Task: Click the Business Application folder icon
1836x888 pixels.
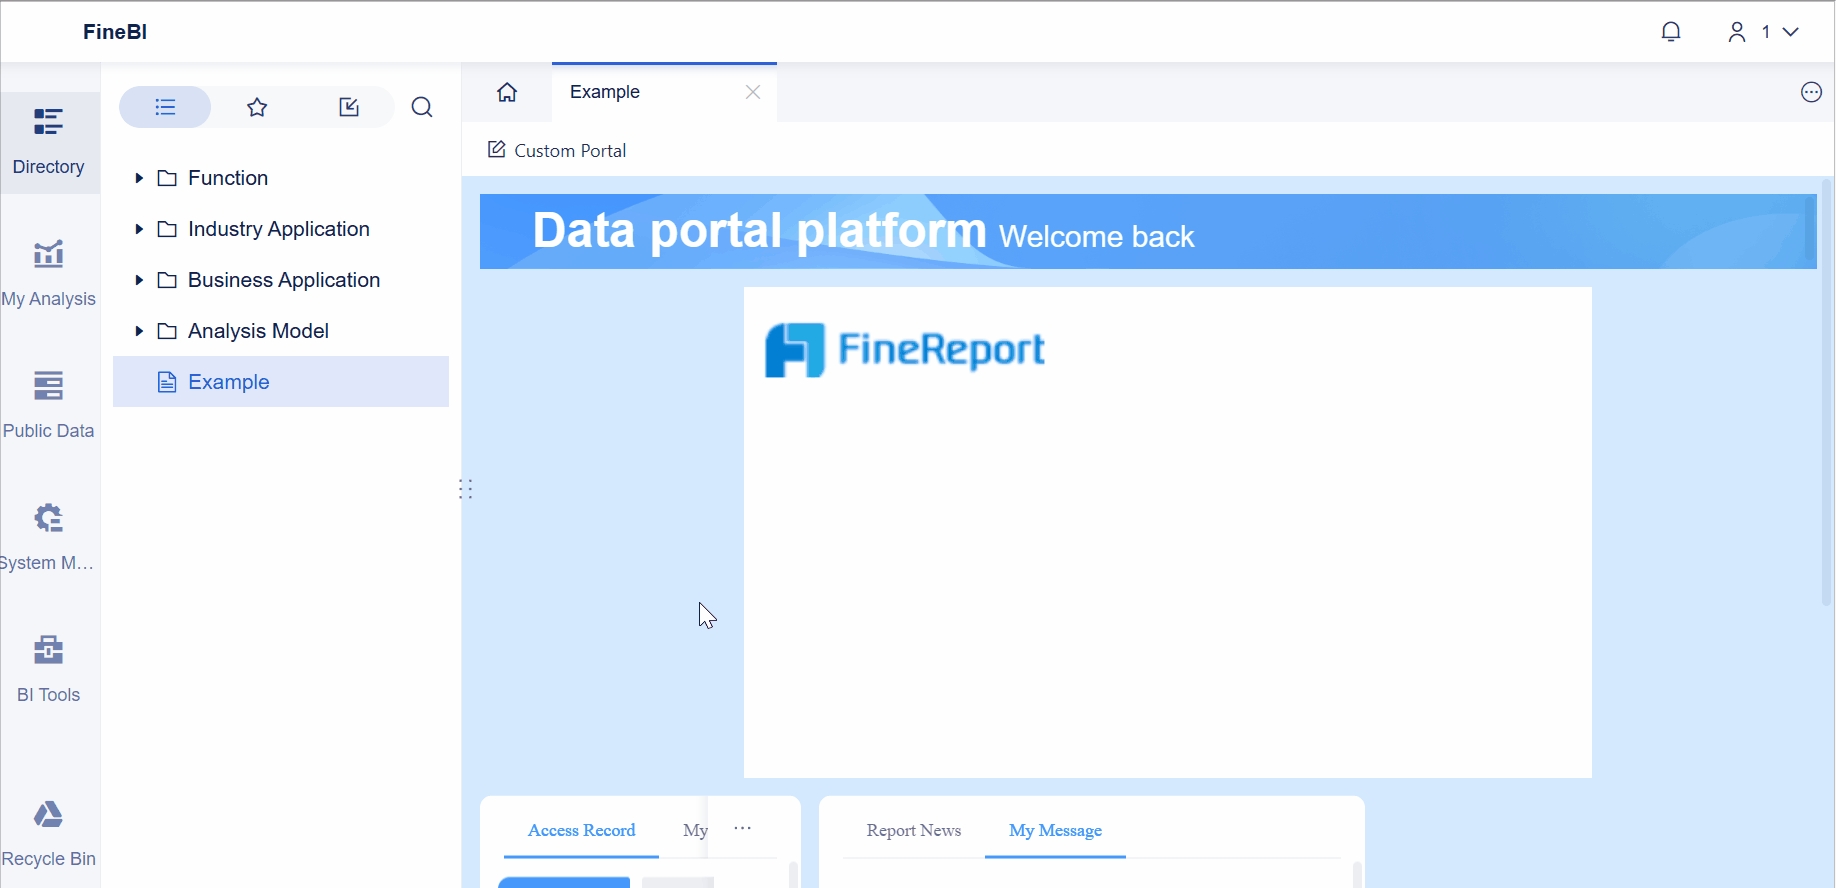Action: (x=167, y=280)
